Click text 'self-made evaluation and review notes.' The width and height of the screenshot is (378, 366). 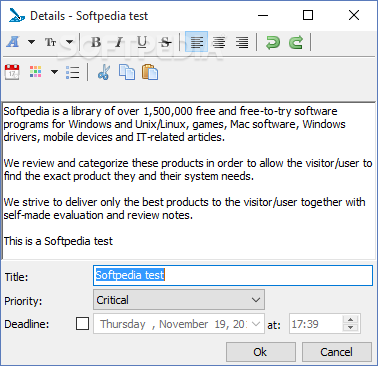[x=98, y=215]
